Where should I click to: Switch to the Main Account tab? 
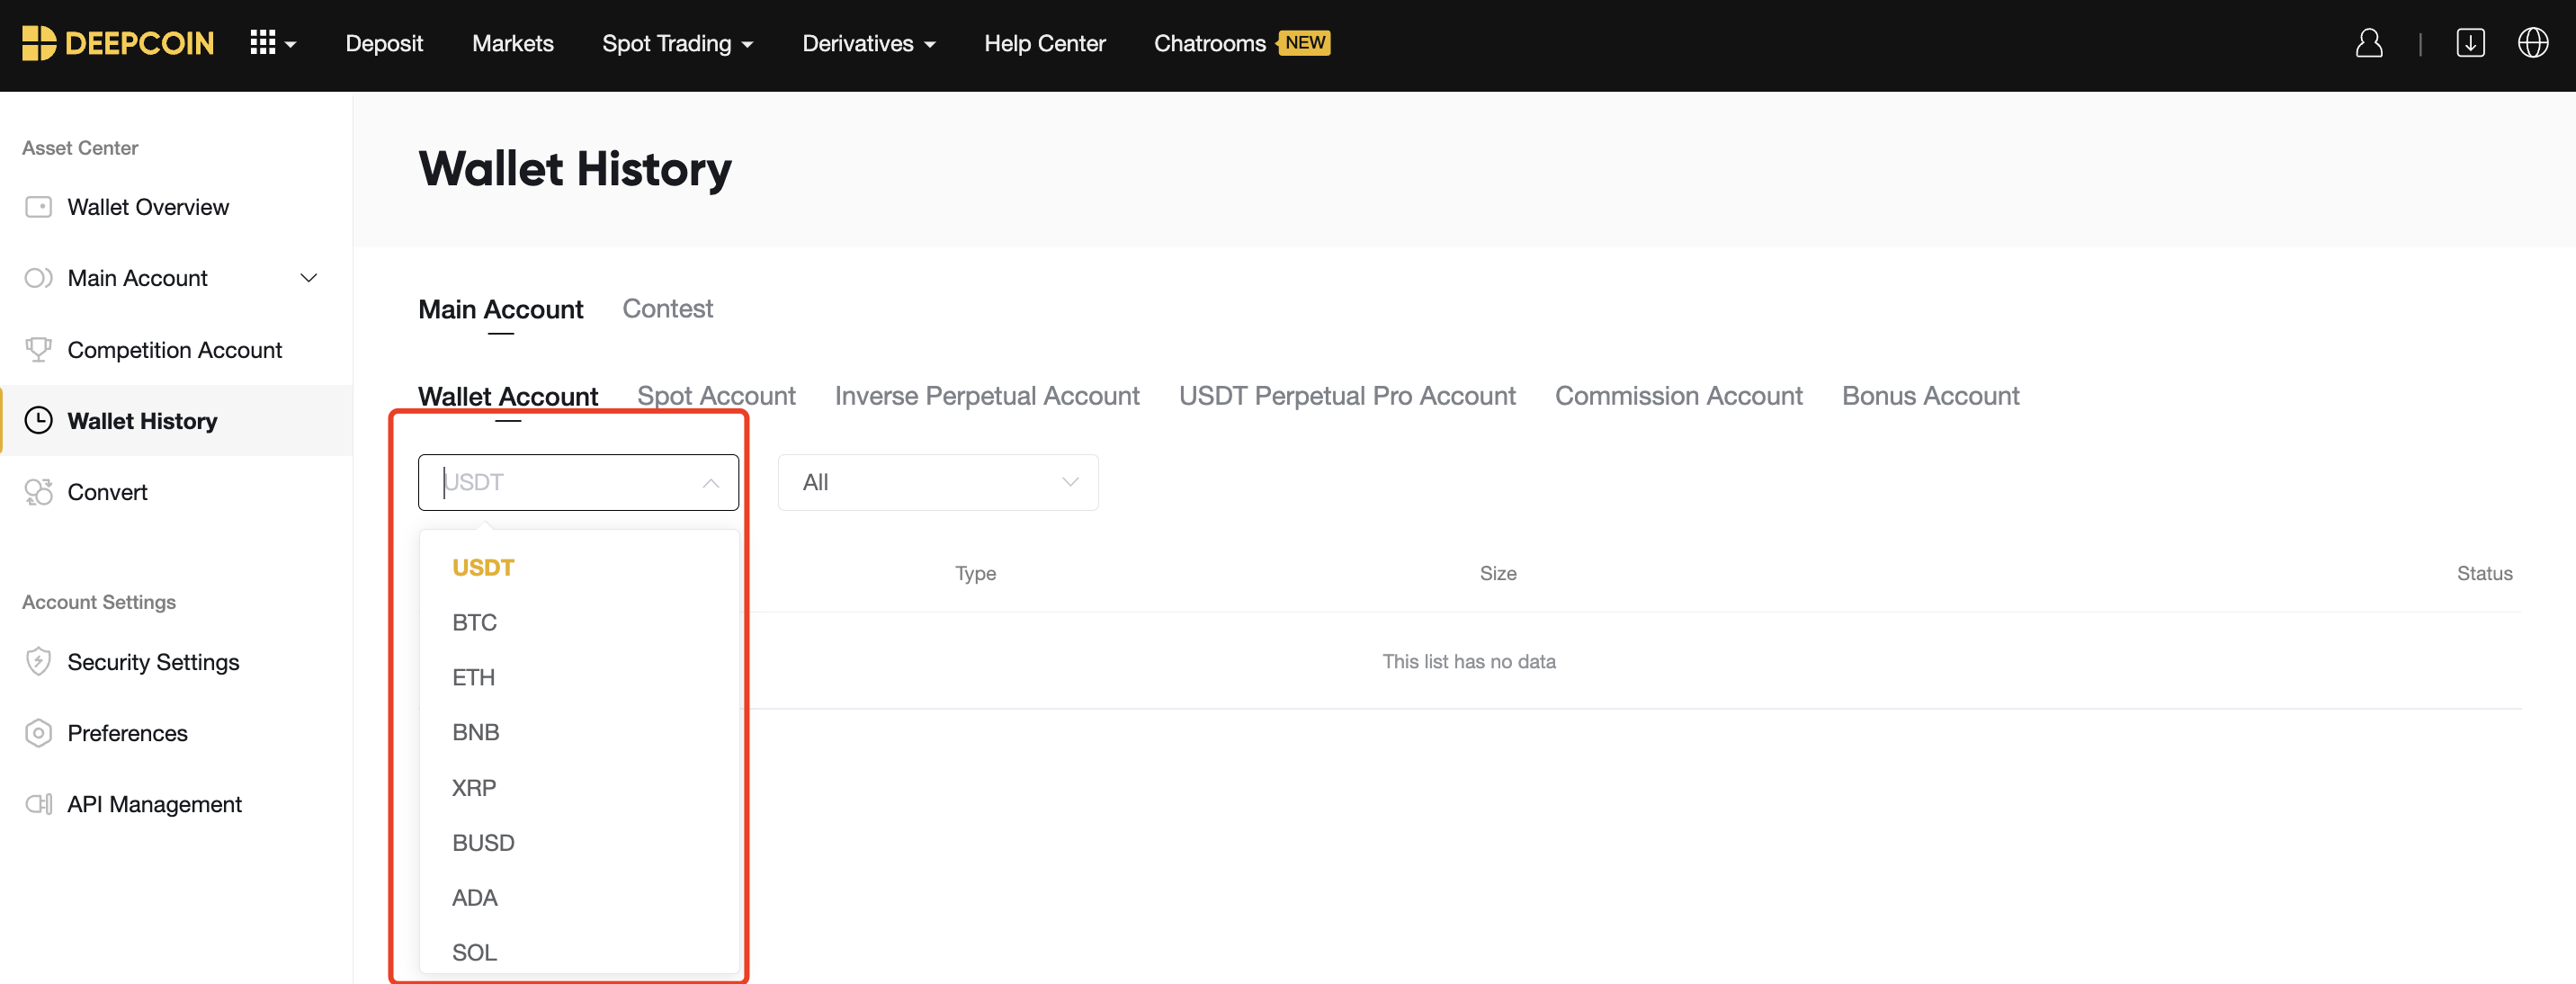point(500,309)
